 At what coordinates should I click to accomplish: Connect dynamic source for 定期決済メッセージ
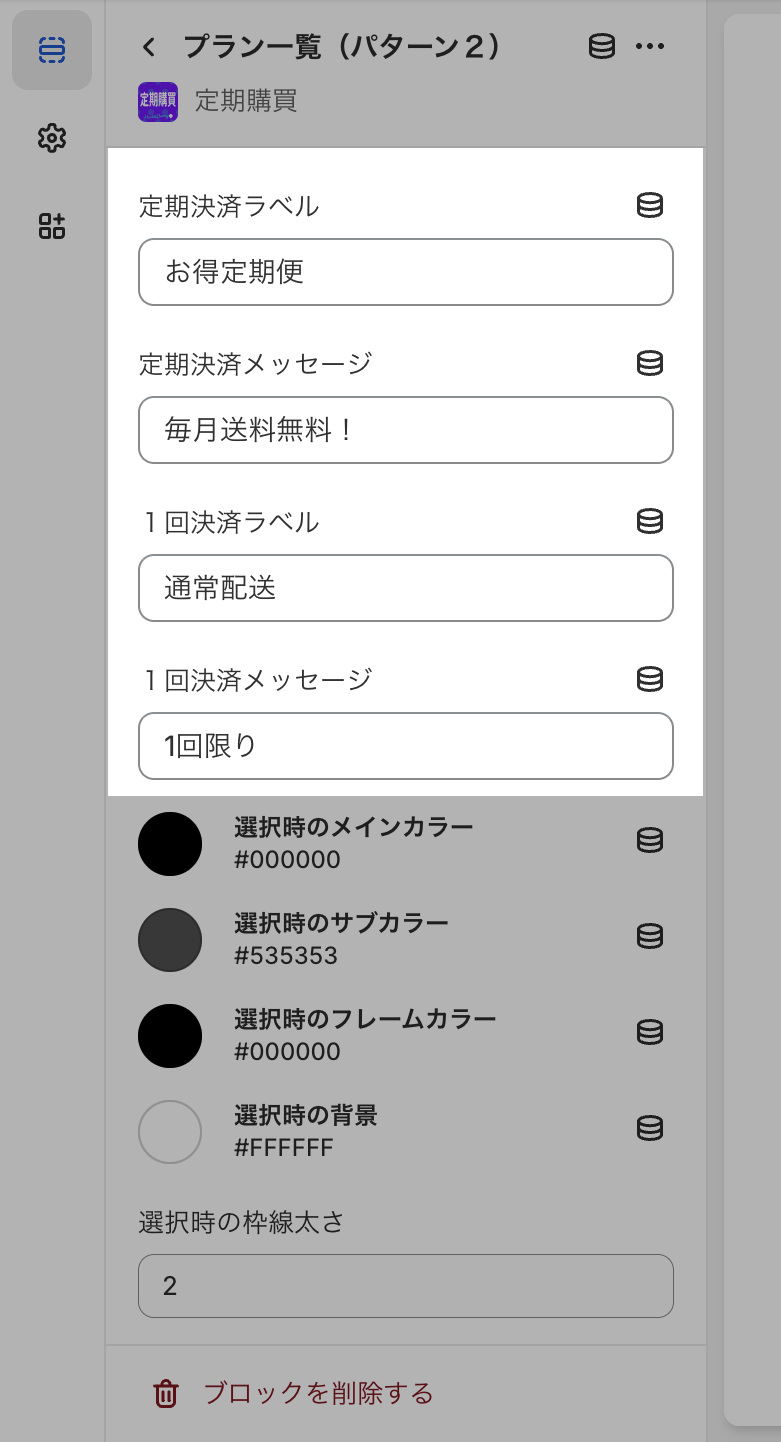(x=650, y=363)
